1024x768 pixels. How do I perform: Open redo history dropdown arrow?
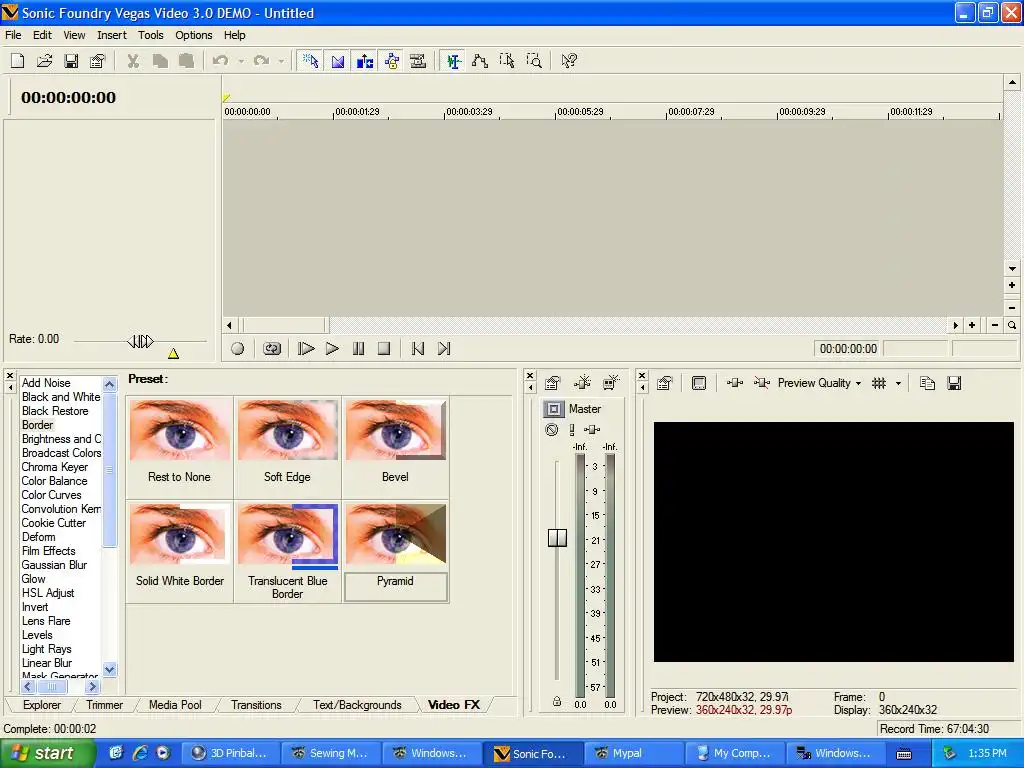[x=281, y=61]
